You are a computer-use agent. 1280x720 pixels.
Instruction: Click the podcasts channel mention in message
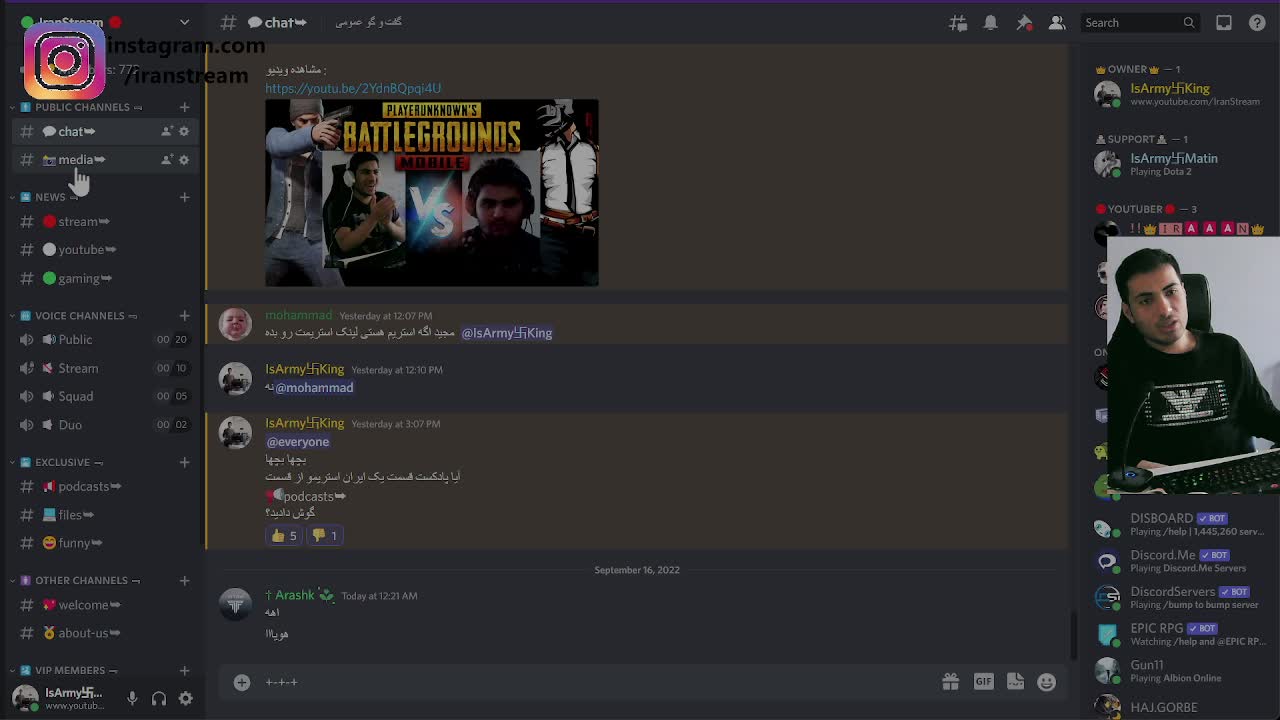tap(307, 496)
